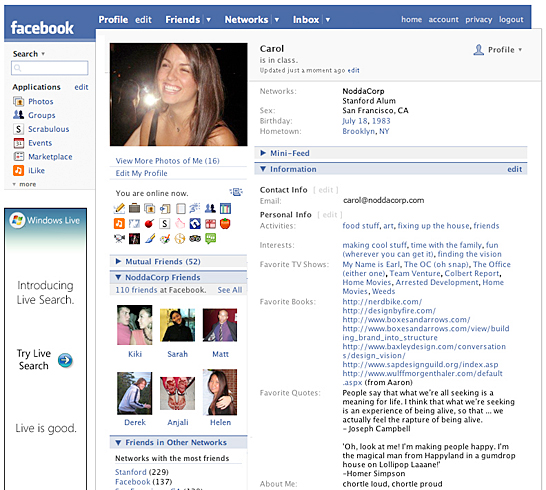This screenshot has height=490, width=546.
Task: Open the Networks dropdown arrow in top bar
Action: 277,20
